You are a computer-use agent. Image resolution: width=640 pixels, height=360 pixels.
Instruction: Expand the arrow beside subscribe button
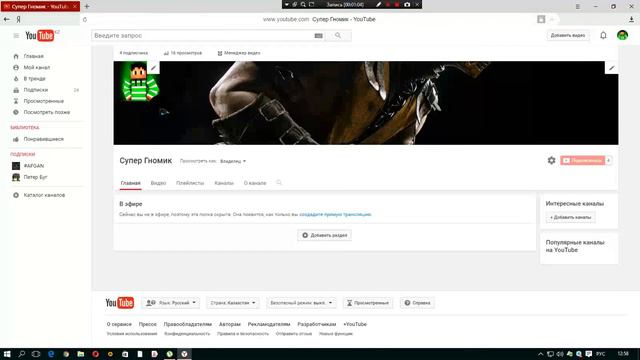point(609,160)
